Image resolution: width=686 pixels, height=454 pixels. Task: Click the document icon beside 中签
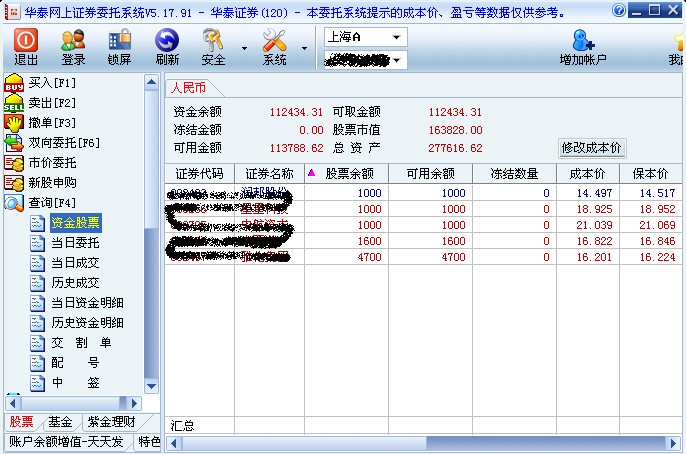(37, 383)
